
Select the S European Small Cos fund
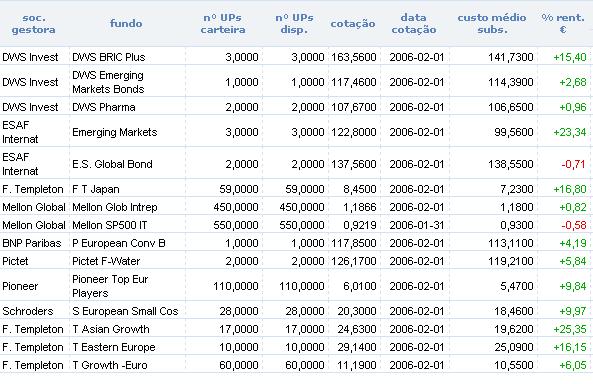(x=125, y=311)
